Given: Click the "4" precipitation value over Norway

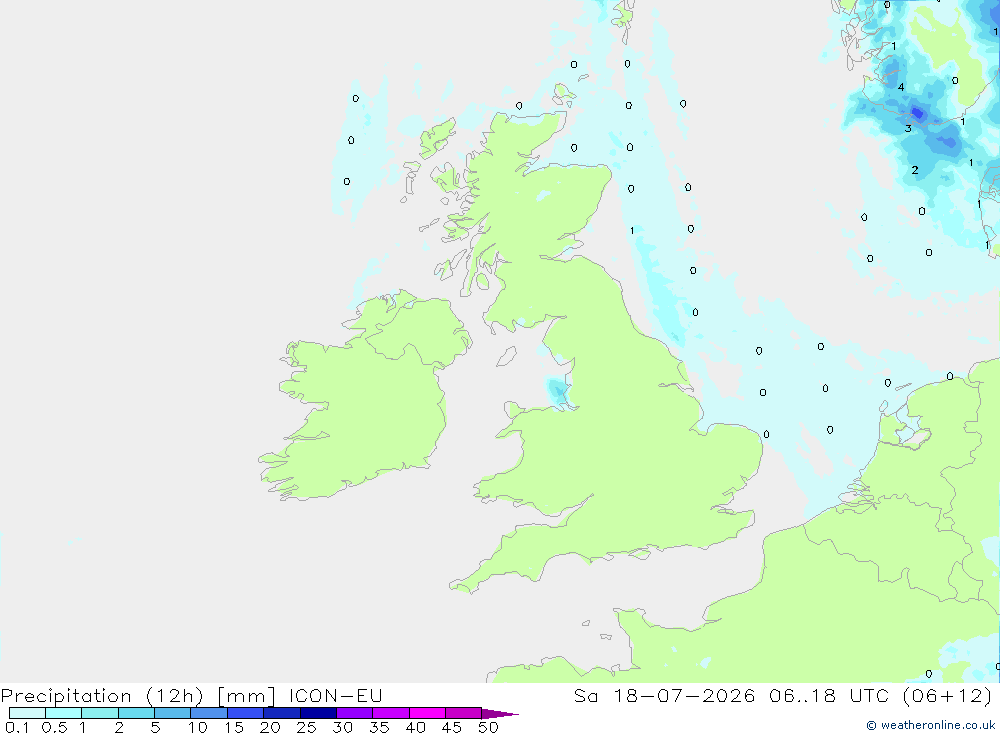Looking at the screenshot, I should [x=901, y=87].
